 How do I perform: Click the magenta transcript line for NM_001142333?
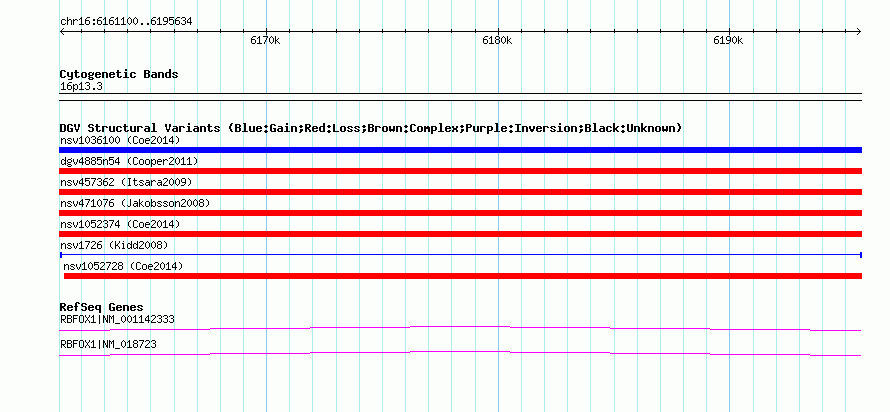(x=460, y=328)
